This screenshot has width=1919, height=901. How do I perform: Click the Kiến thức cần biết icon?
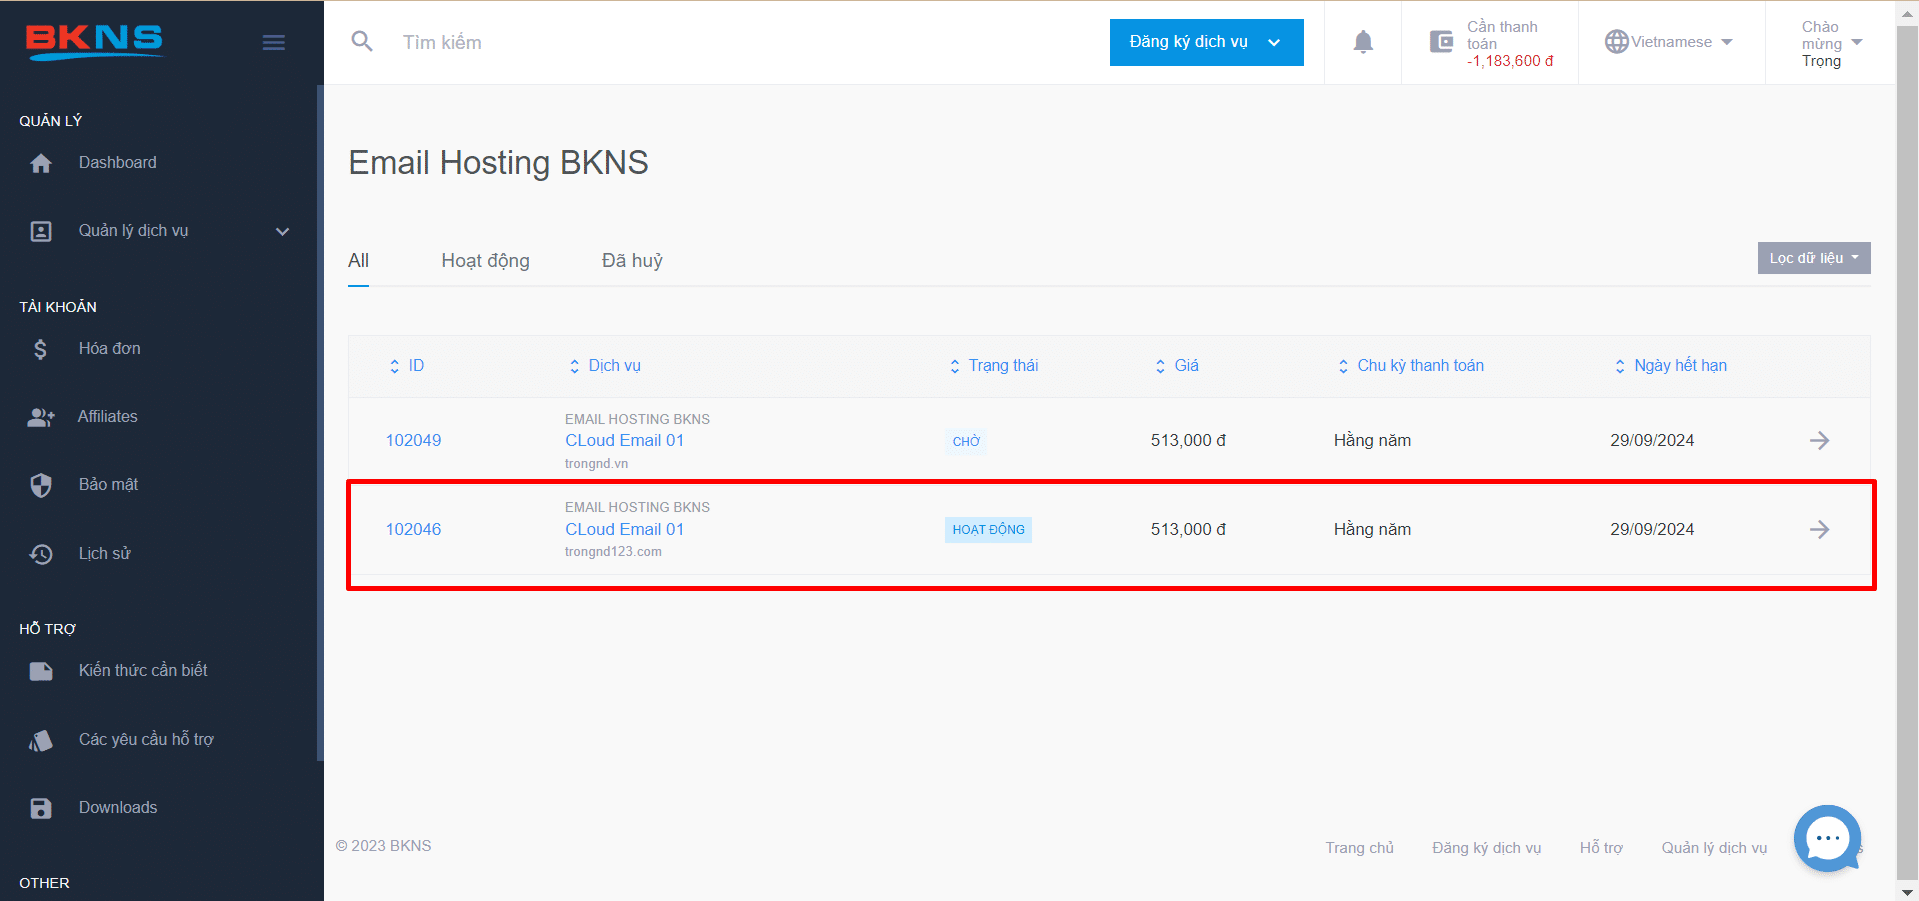coord(41,671)
